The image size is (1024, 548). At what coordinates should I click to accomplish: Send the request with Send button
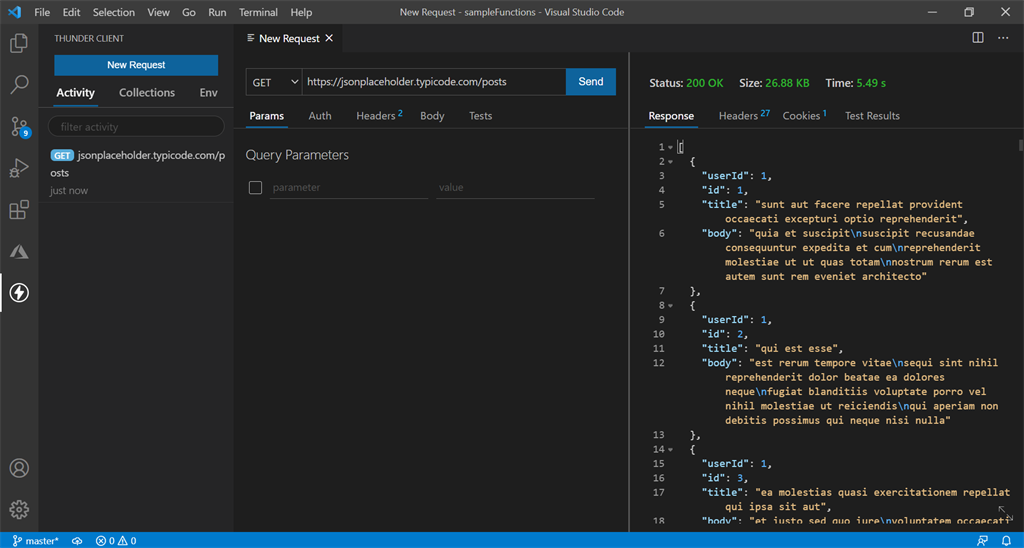[x=591, y=82]
